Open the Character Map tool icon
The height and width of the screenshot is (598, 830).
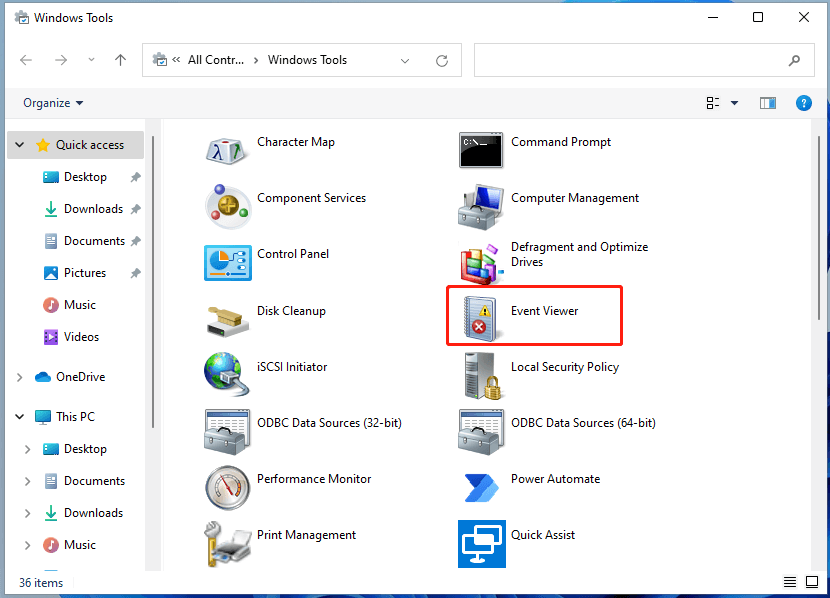point(227,150)
